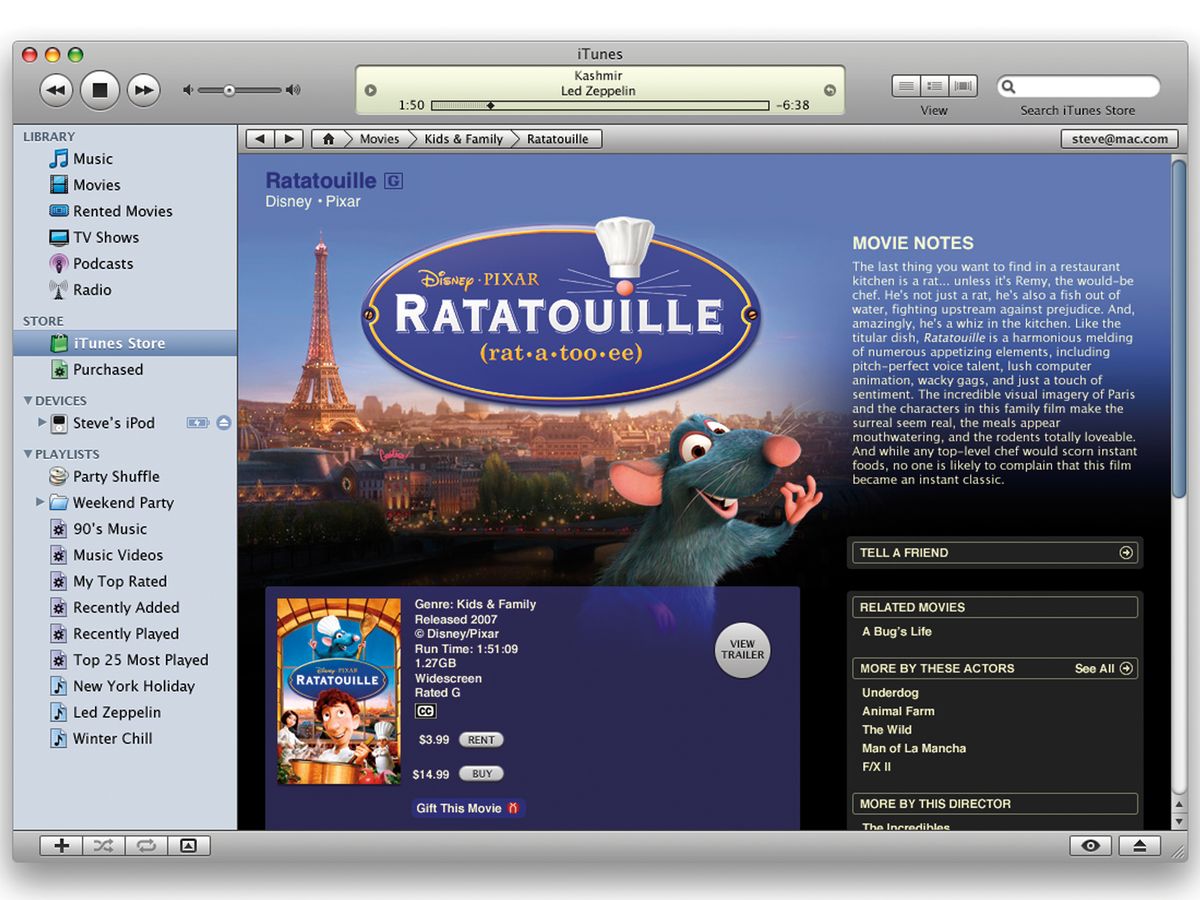Toggle shuffle mode
Viewport: 1200px width, 900px height.
click(103, 846)
